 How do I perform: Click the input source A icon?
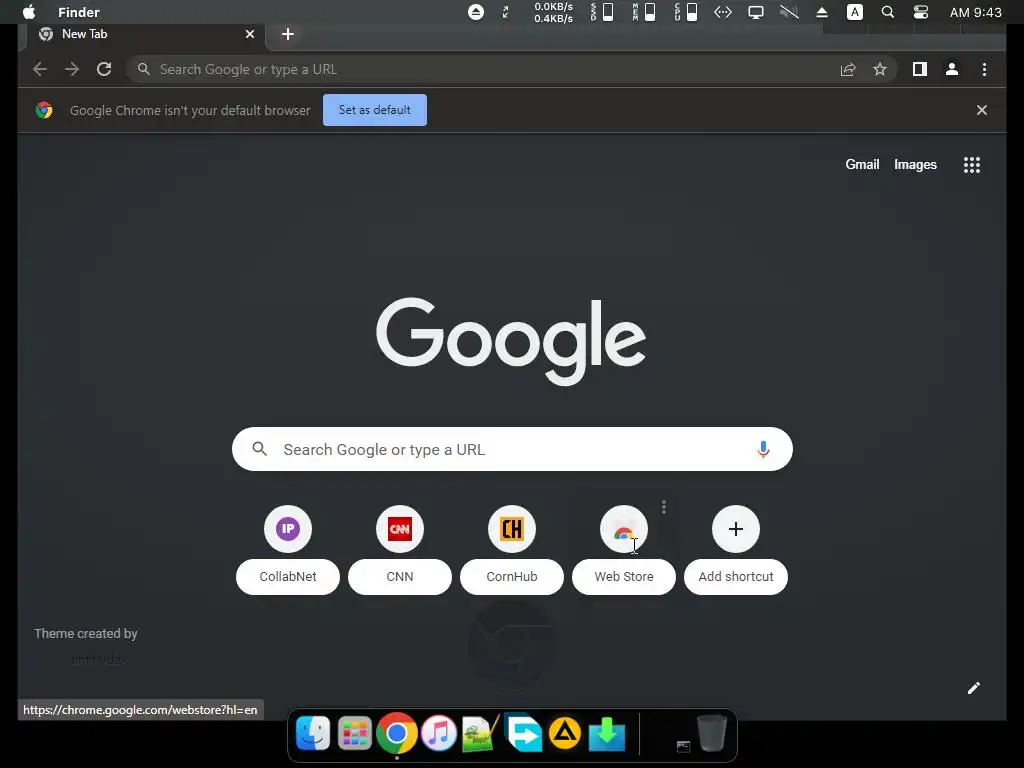coord(855,12)
